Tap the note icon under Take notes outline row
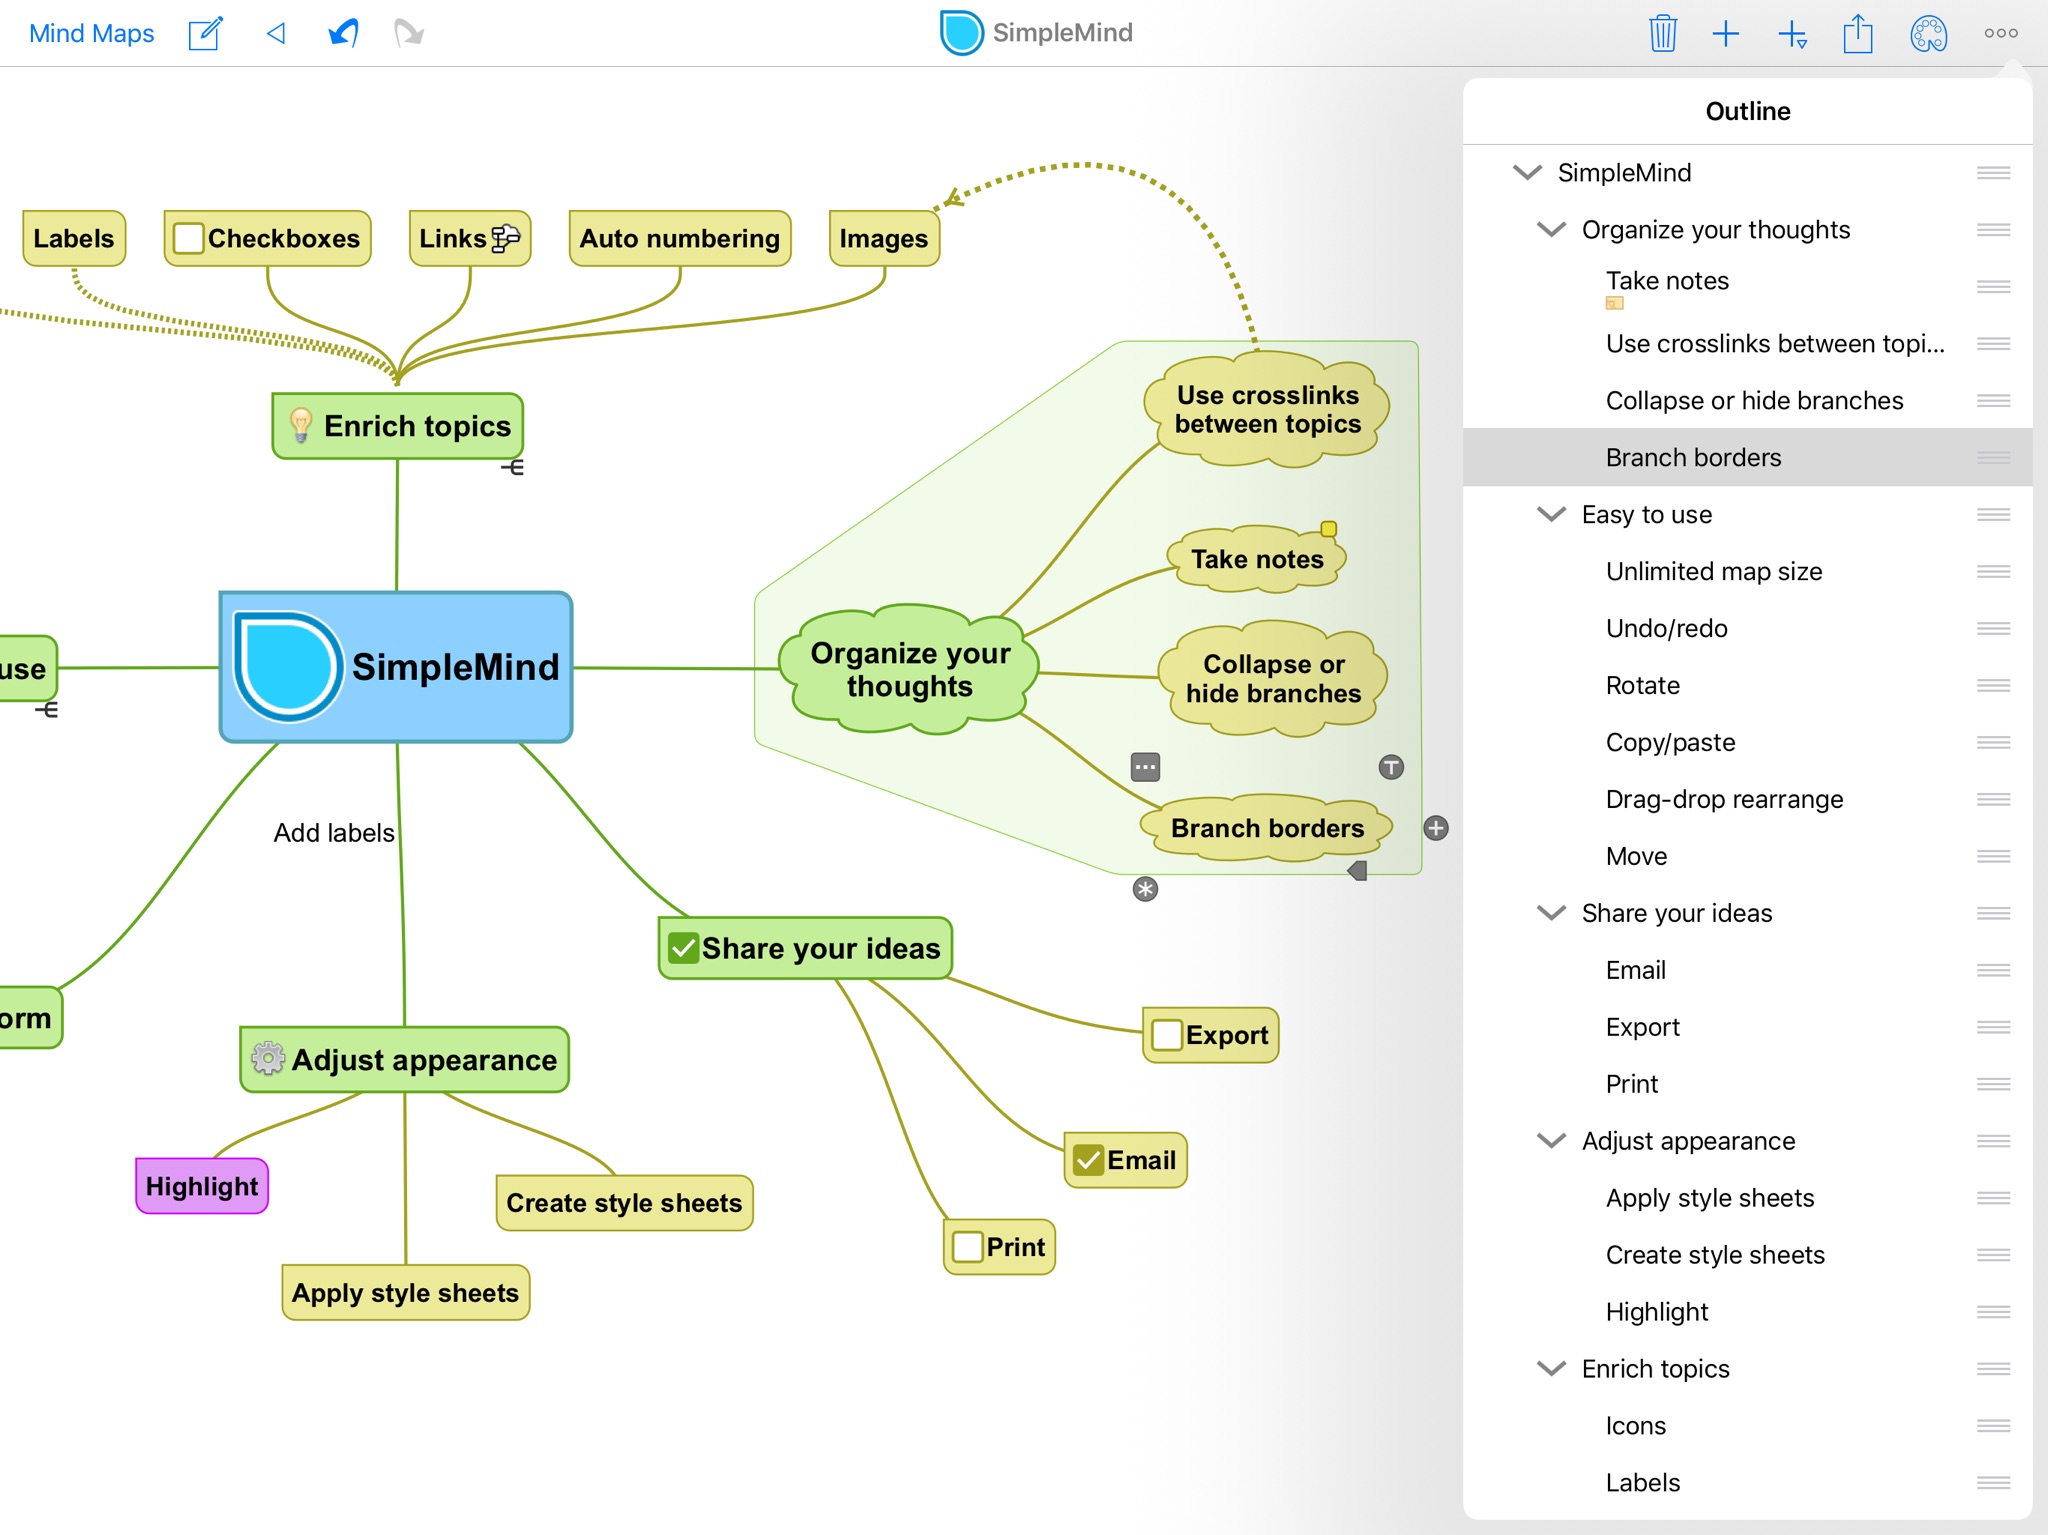2048x1535 pixels. 1614,303
